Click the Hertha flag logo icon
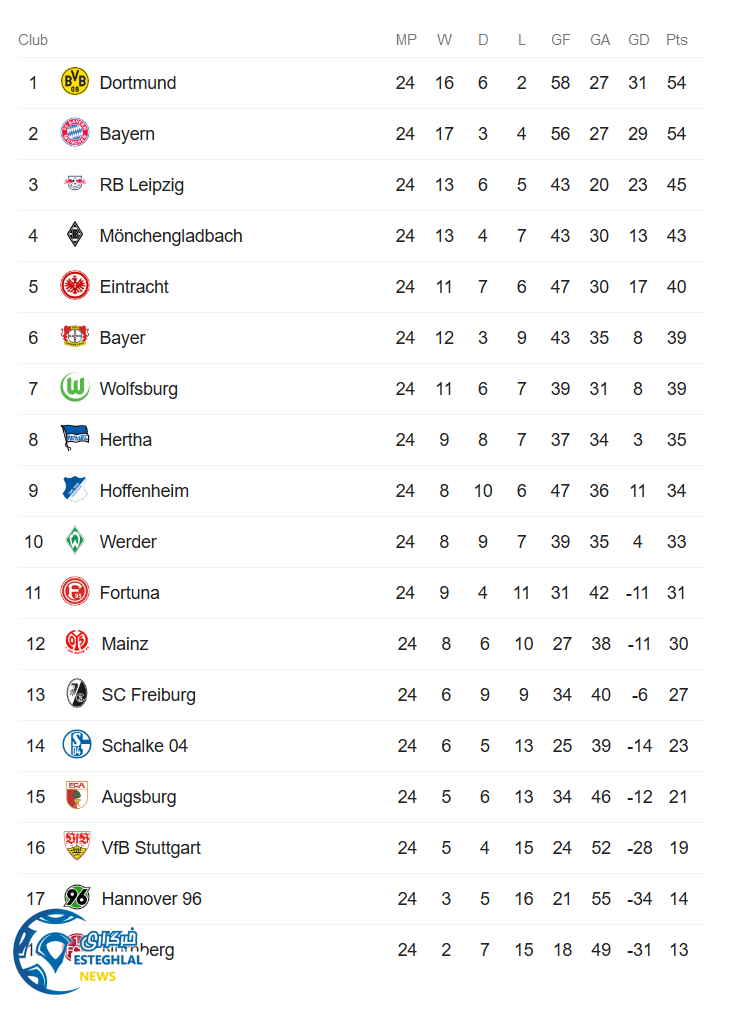Viewport: 736px width, 1017px height. [x=75, y=440]
